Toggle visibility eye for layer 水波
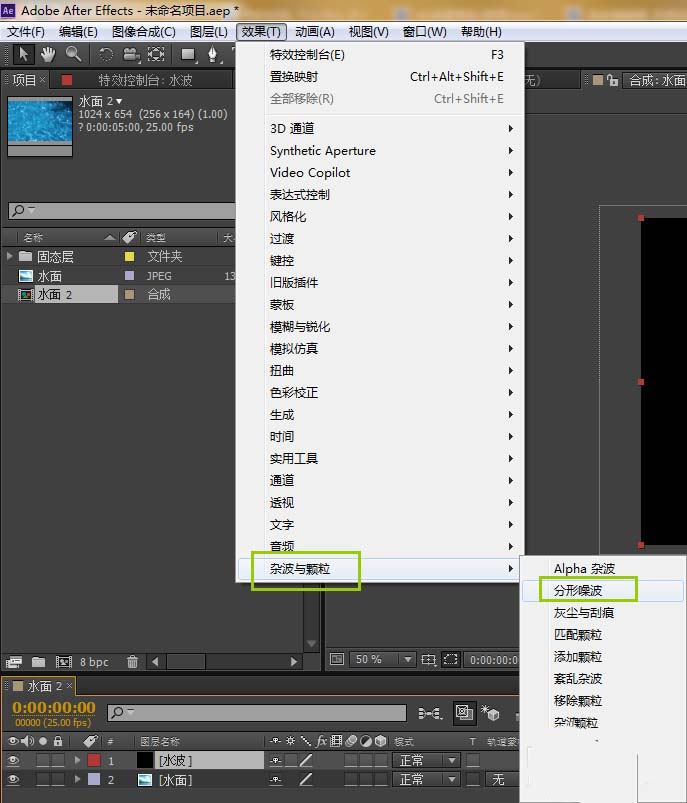 pyautogui.click(x=13, y=760)
